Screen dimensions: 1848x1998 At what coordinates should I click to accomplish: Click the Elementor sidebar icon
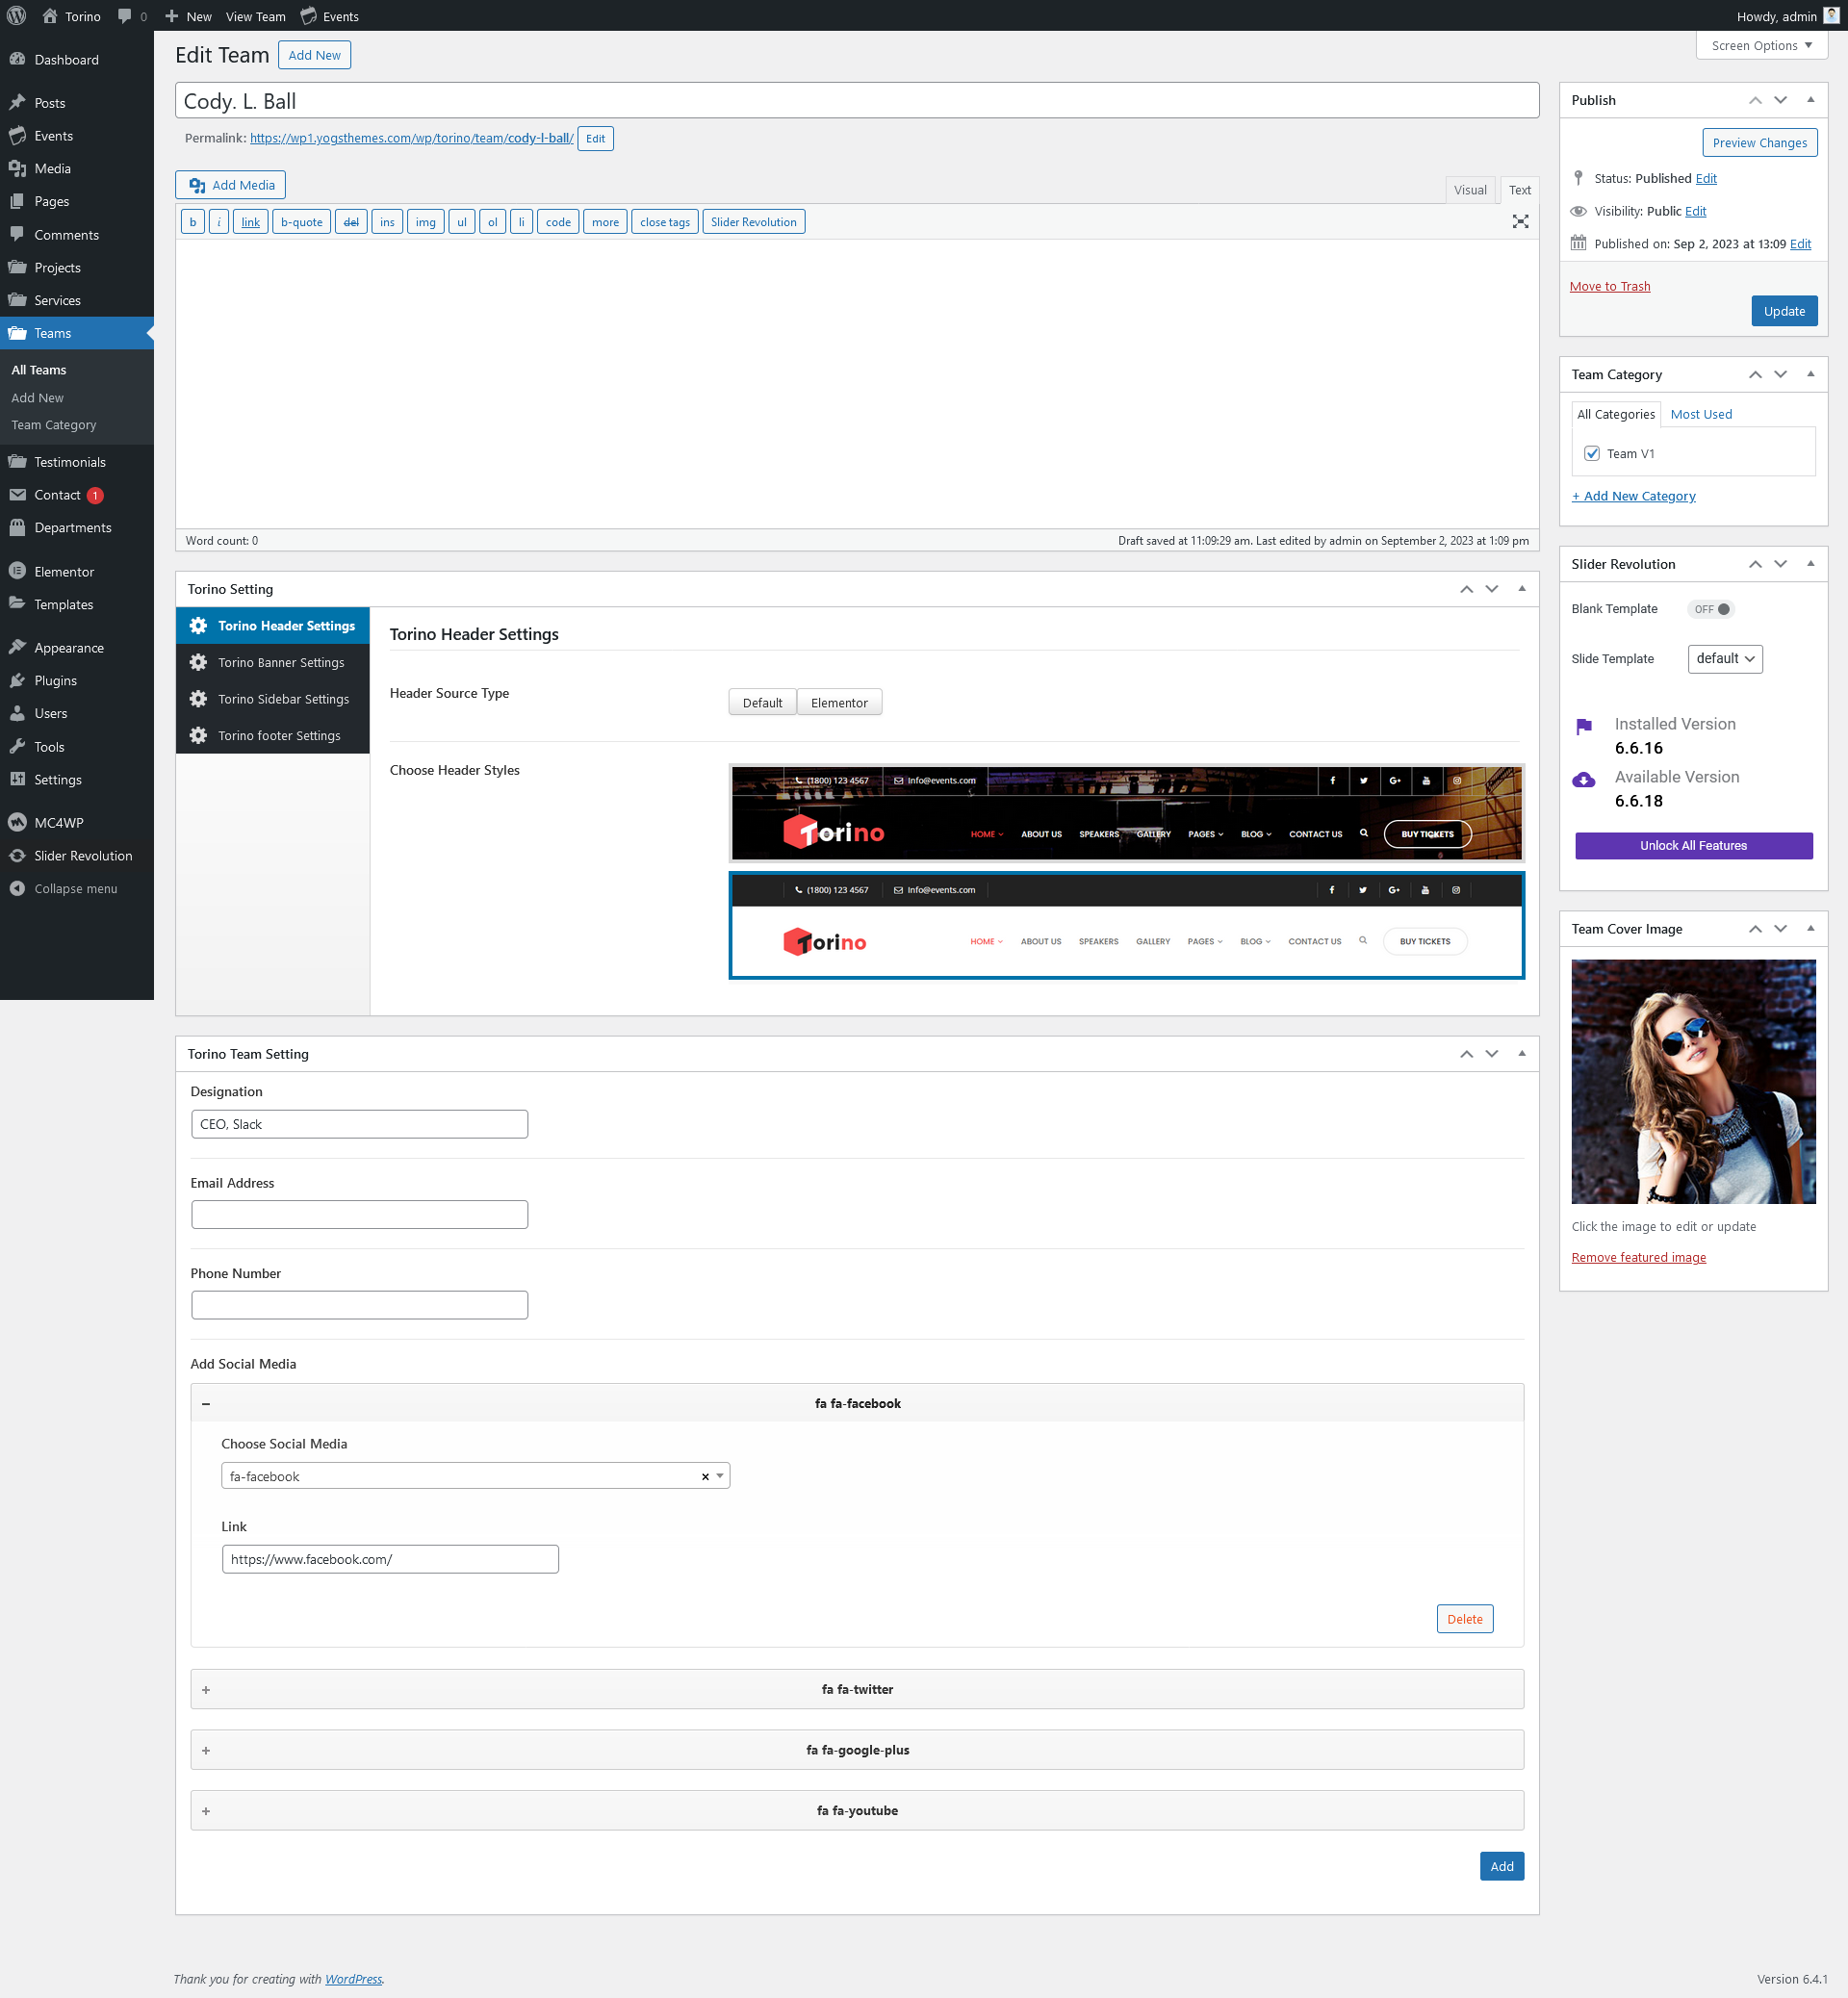pyautogui.click(x=17, y=571)
